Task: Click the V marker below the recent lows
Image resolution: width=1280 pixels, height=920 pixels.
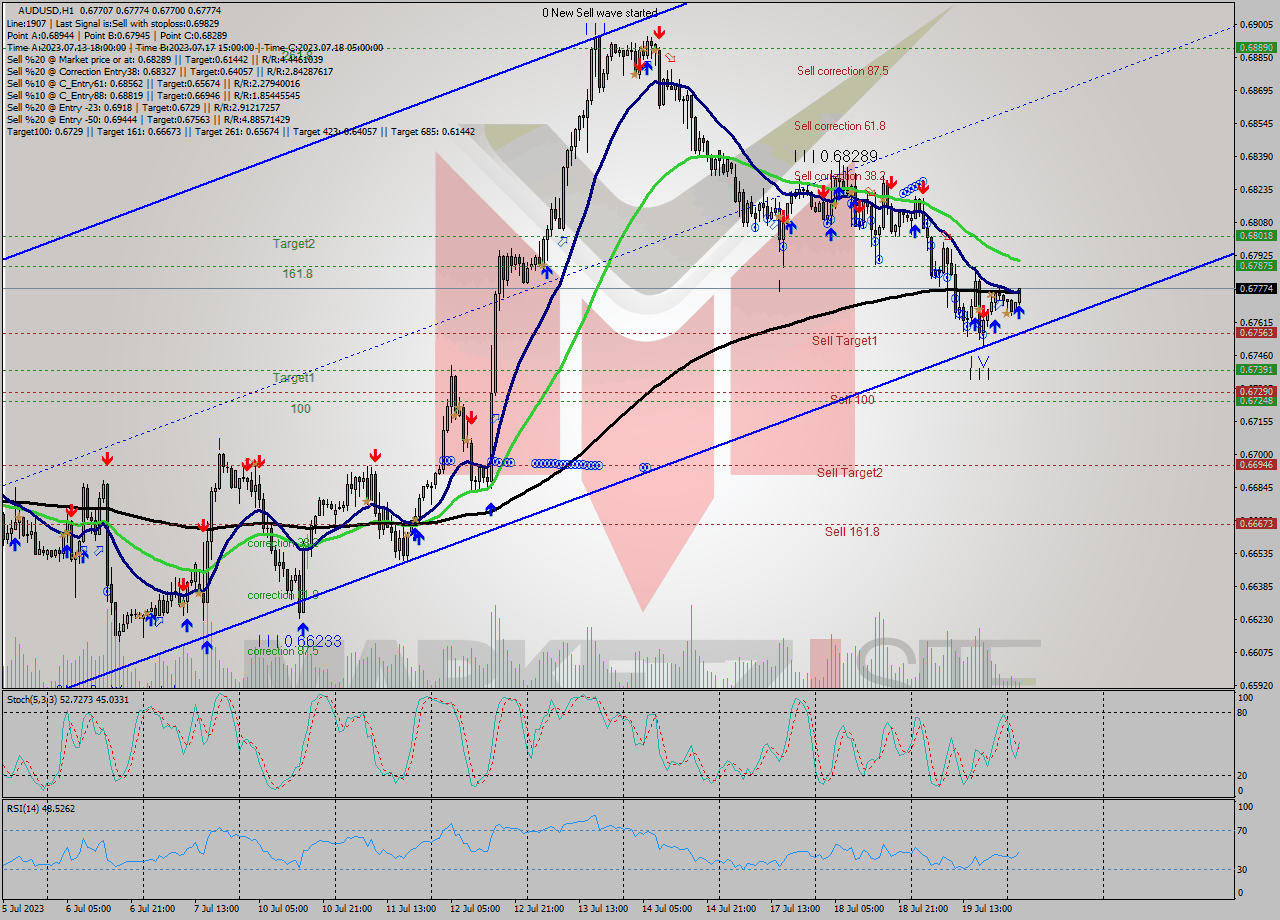Action: [x=983, y=361]
